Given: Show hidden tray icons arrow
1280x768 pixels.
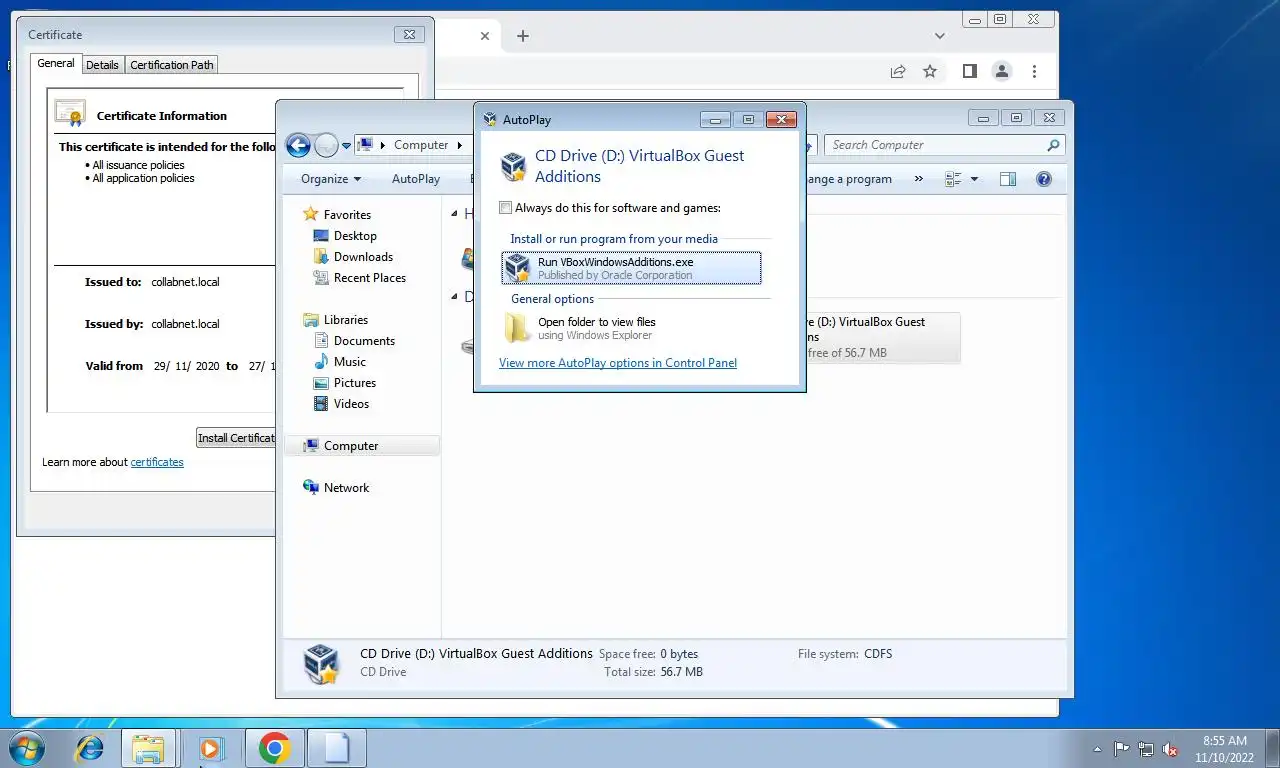Looking at the screenshot, I should tap(1098, 749).
